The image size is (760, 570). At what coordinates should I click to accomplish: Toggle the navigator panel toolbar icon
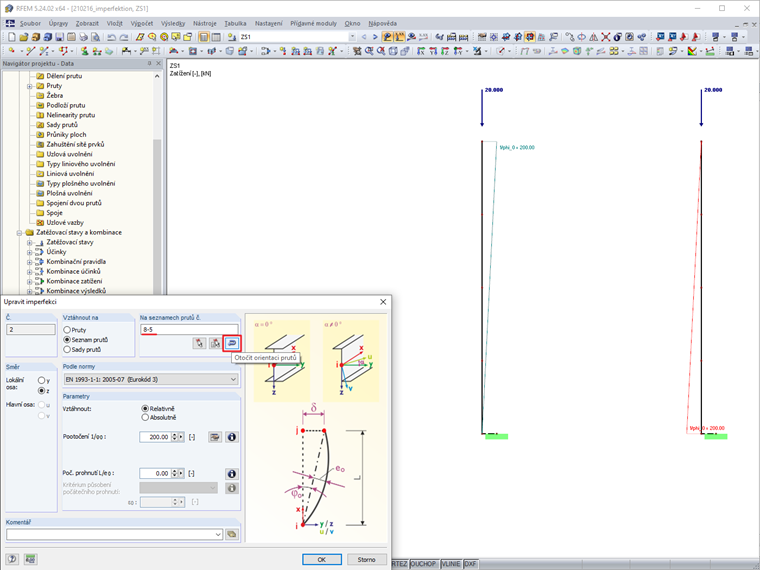coord(204,37)
